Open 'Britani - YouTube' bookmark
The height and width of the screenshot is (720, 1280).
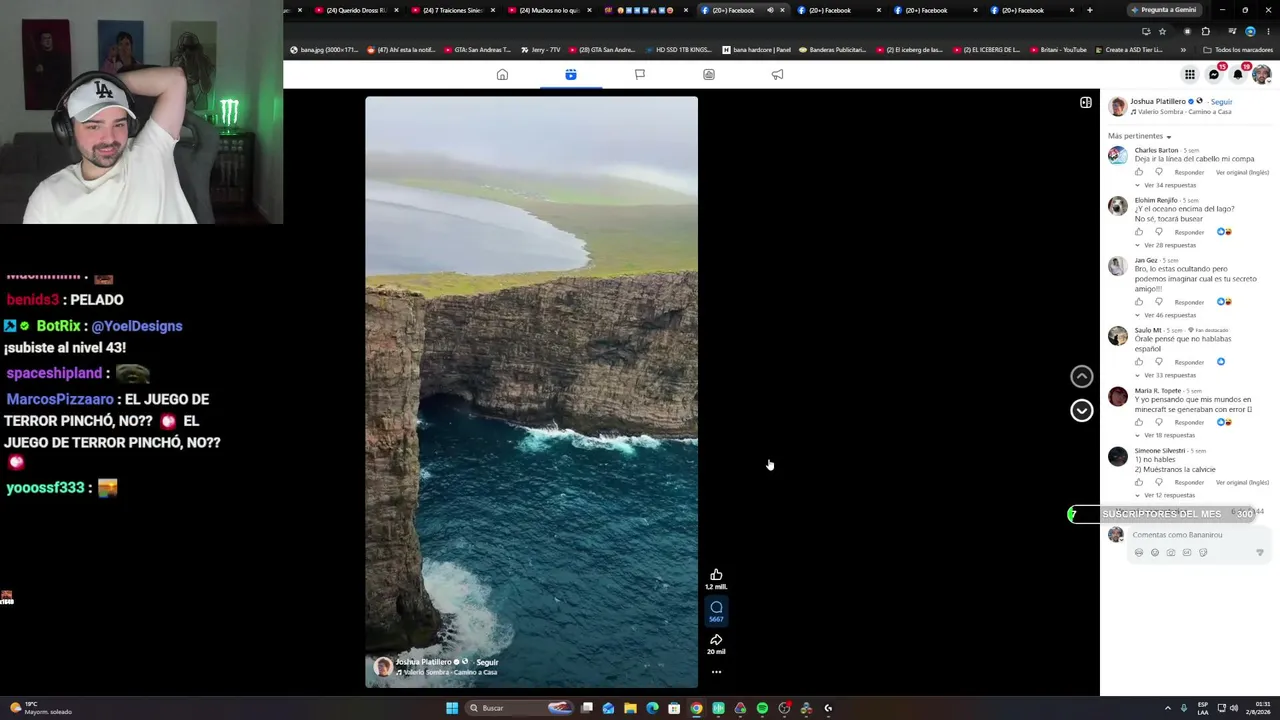pos(1058,49)
